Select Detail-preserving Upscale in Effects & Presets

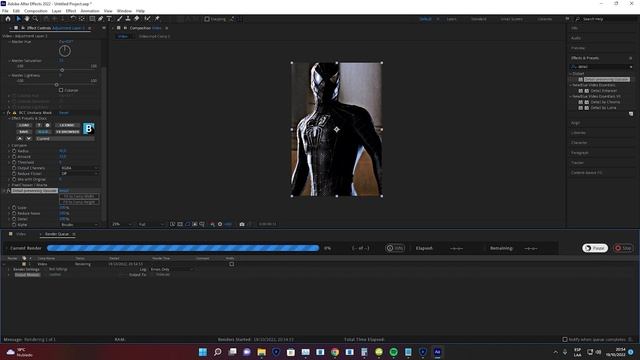(607, 79)
